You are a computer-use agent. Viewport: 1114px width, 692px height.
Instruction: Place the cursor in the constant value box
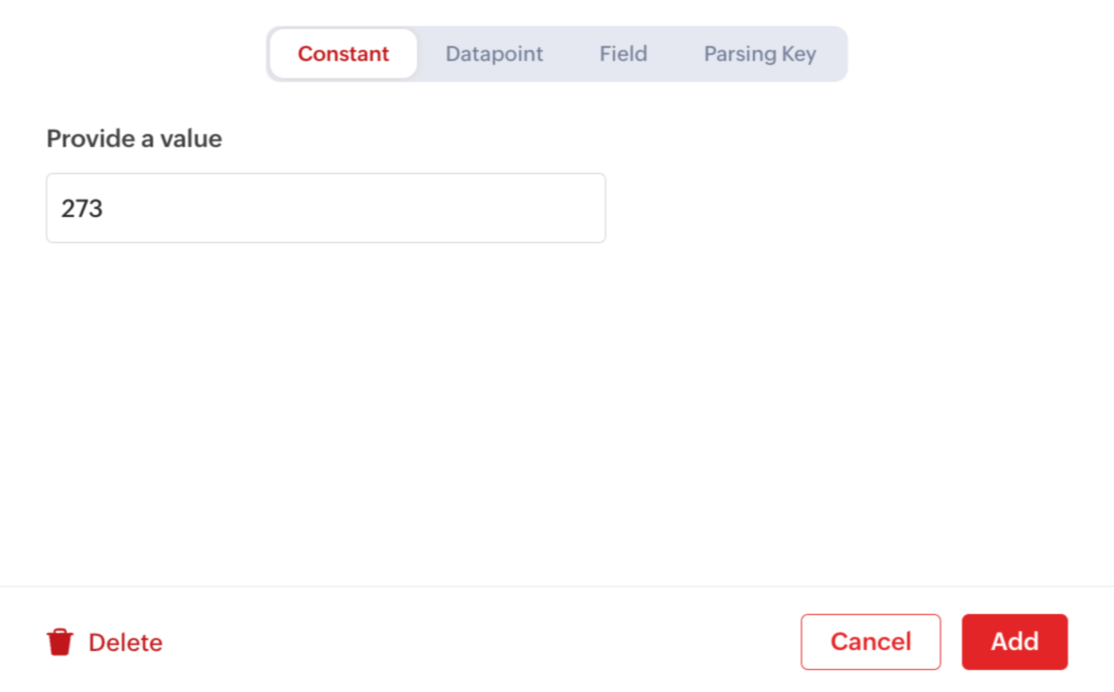[326, 208]
